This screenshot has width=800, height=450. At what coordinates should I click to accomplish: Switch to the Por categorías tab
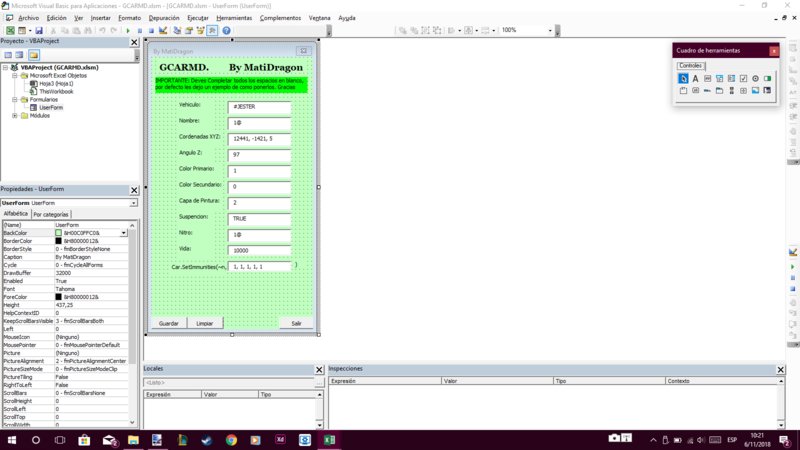pos(51,214)
